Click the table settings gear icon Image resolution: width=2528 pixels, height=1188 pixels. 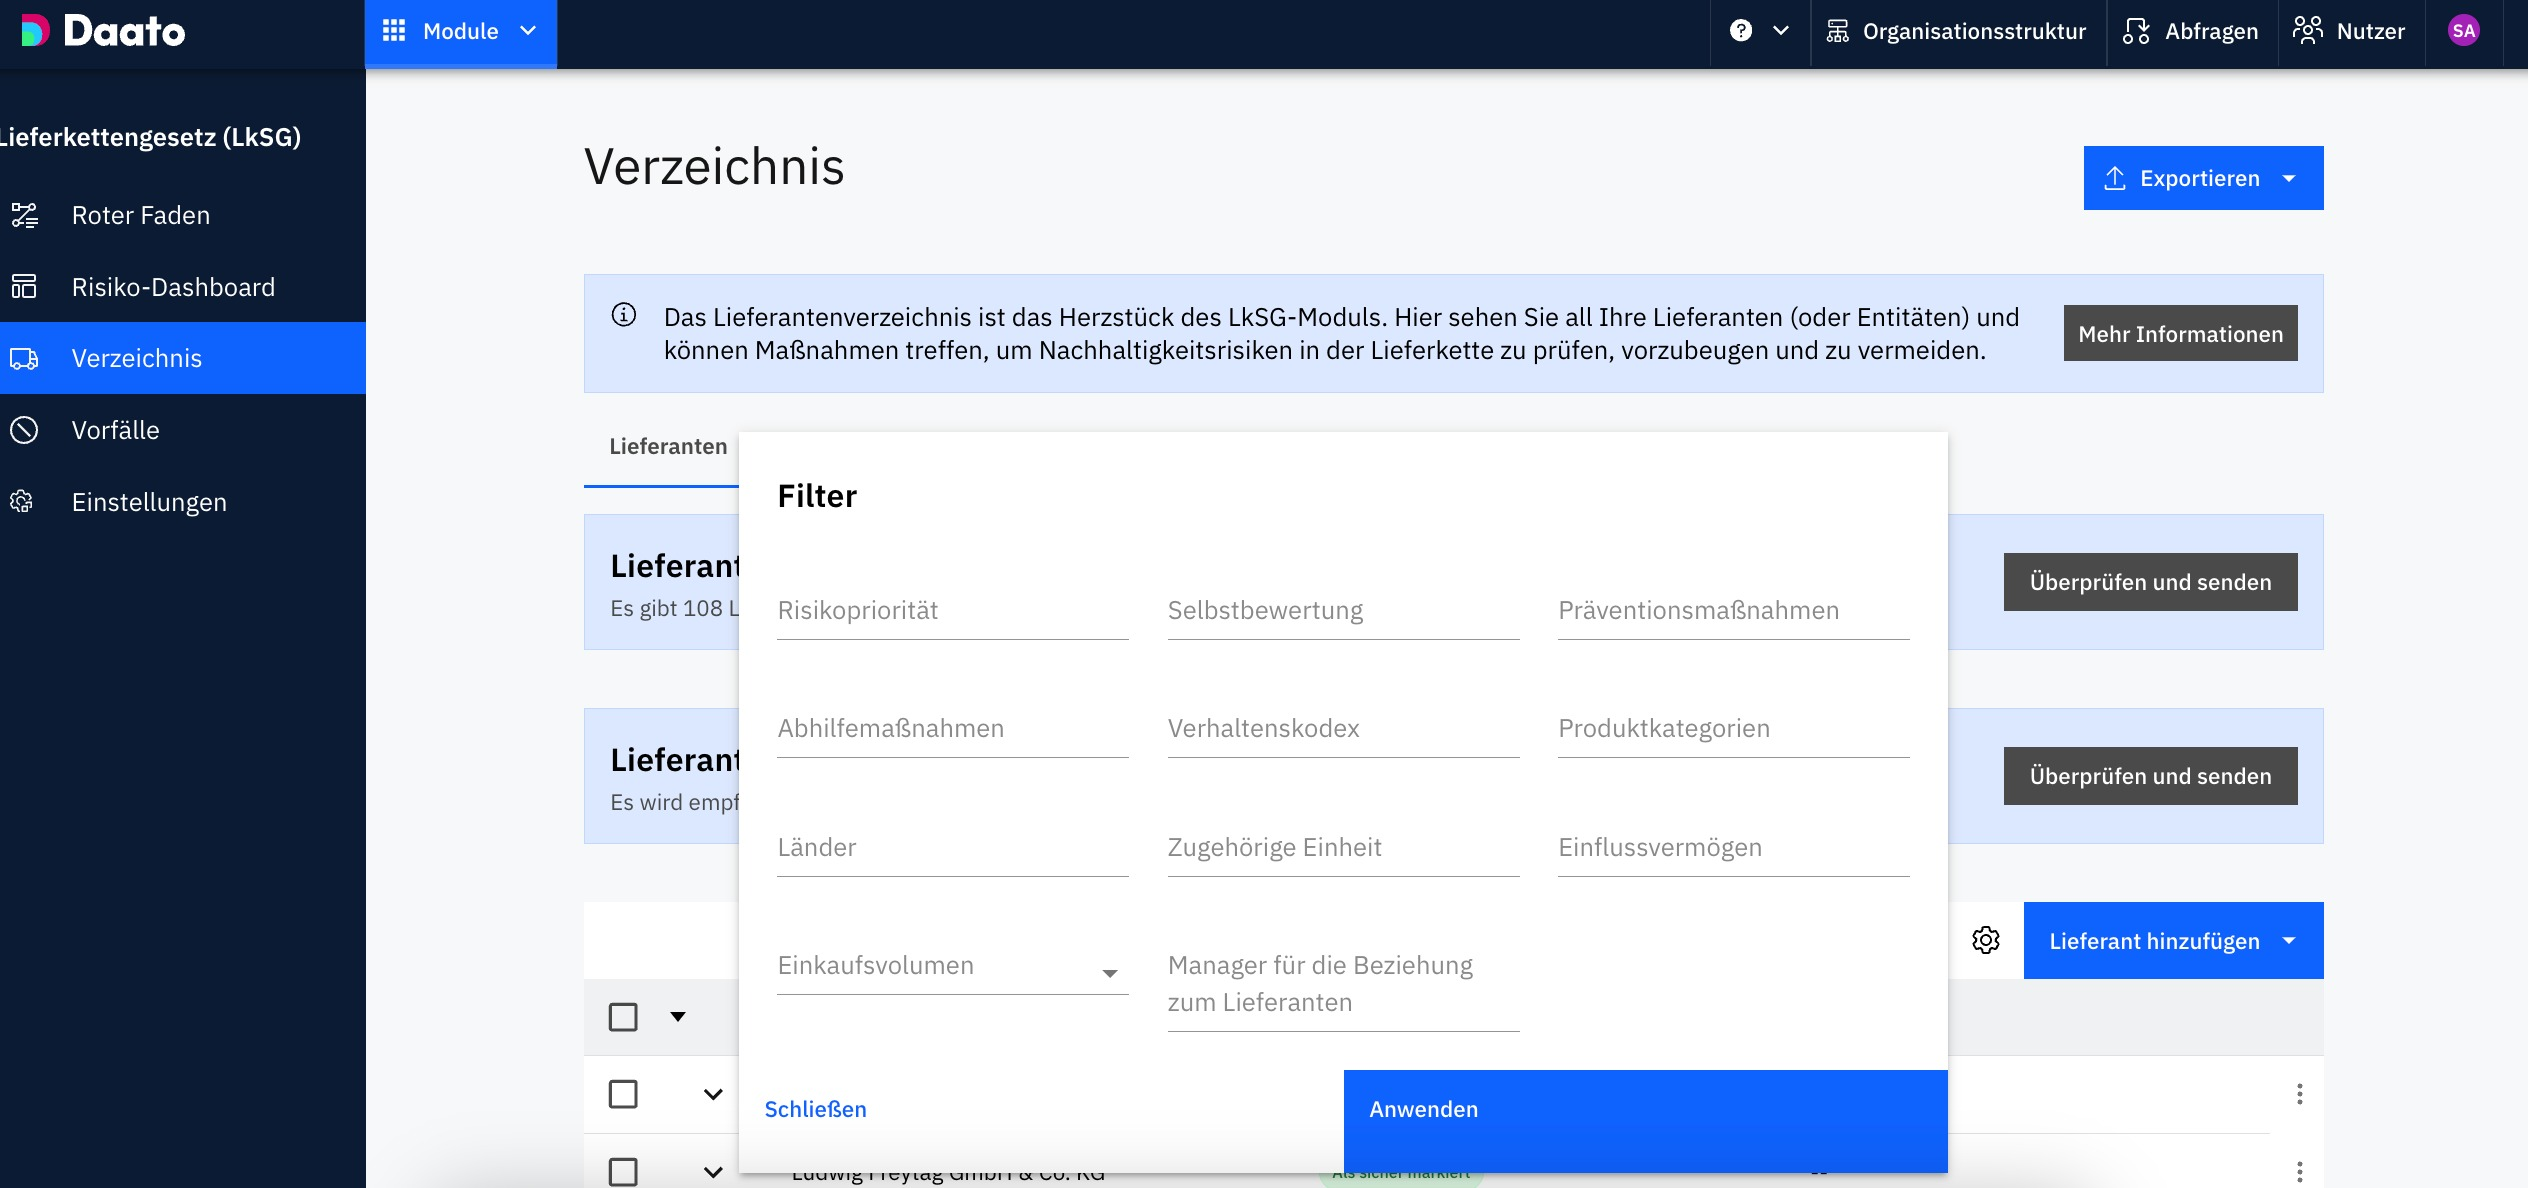[x=1985, y=940]
